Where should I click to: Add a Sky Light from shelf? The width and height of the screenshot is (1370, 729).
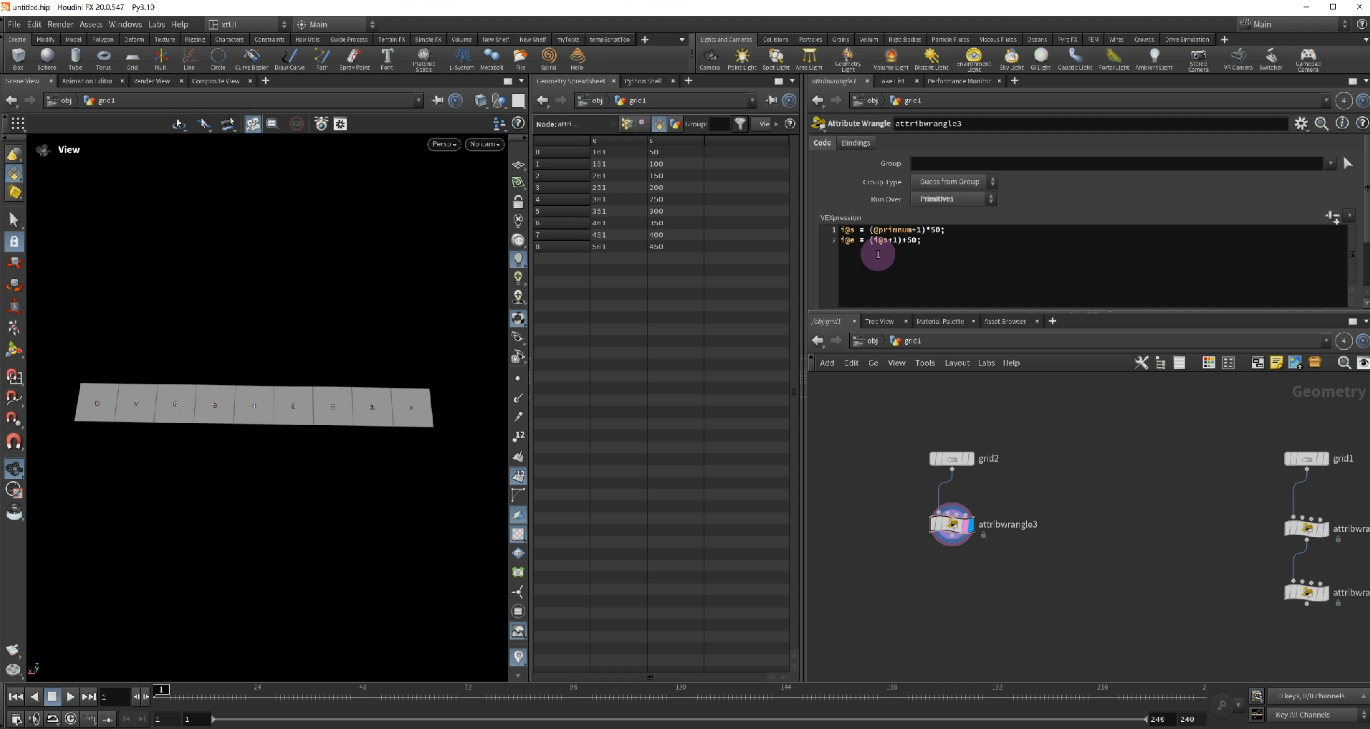point(1011,59)
